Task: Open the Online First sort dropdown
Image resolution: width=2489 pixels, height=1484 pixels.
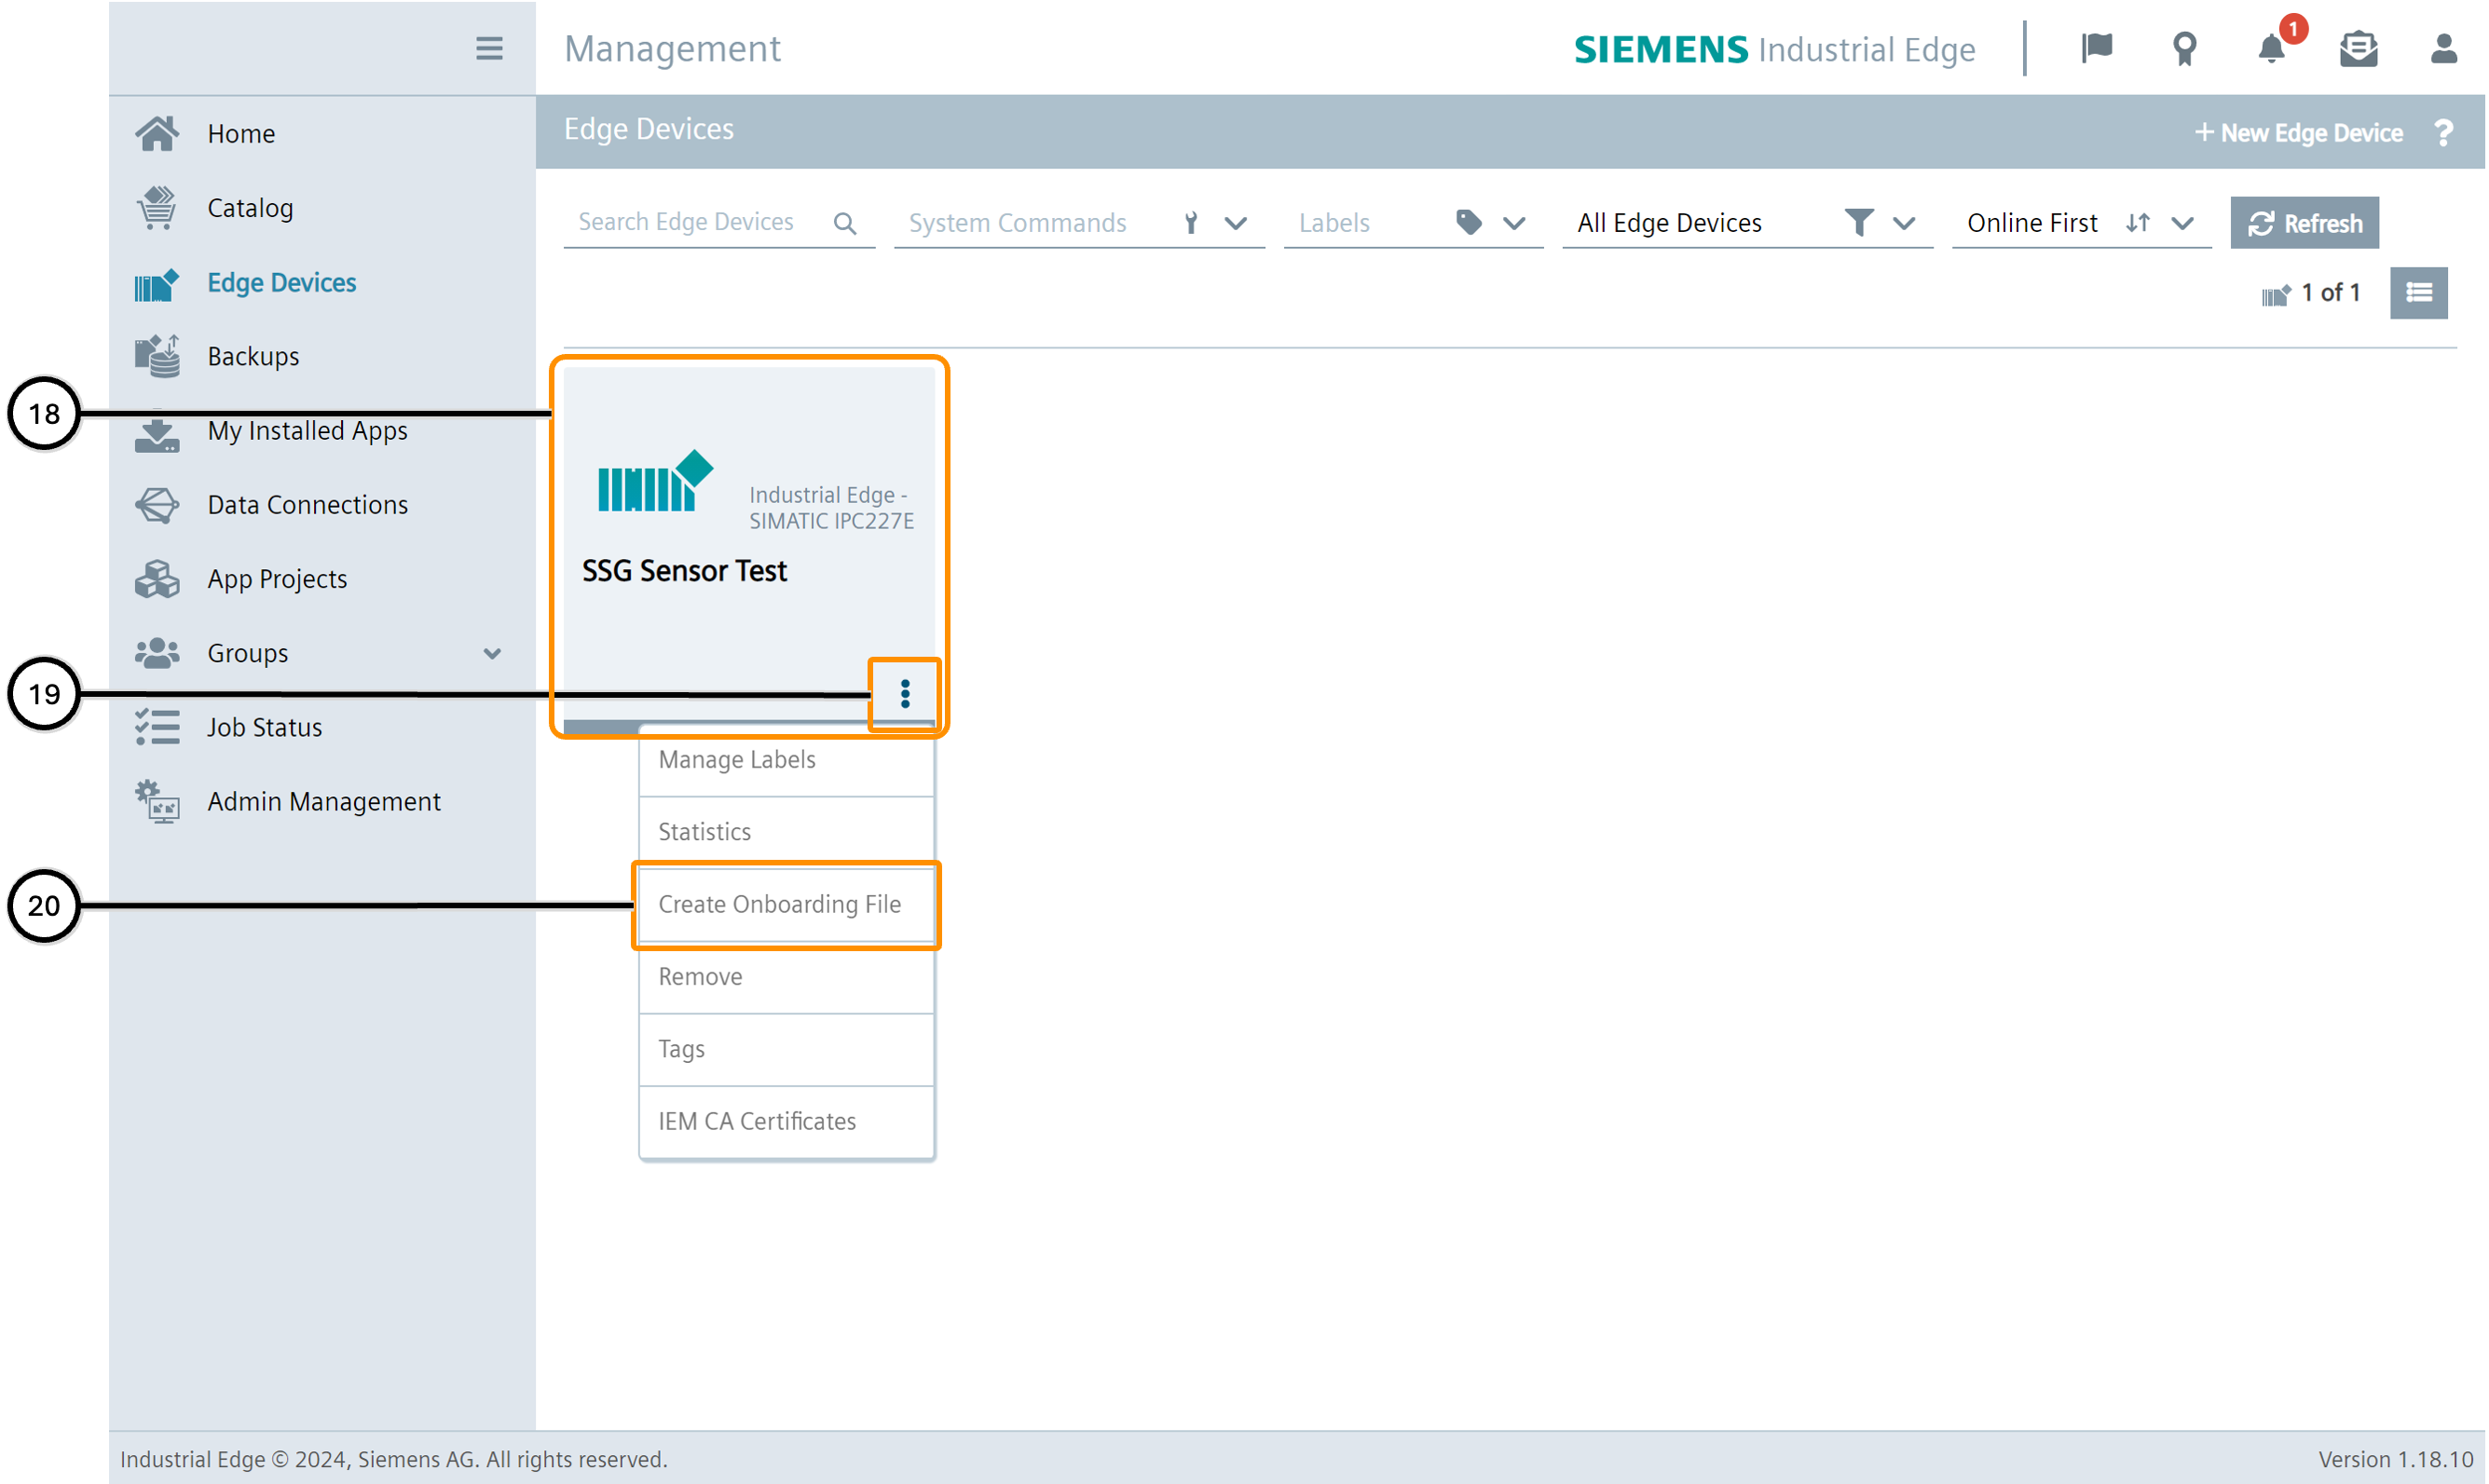Action: (x=2183, y=223)
